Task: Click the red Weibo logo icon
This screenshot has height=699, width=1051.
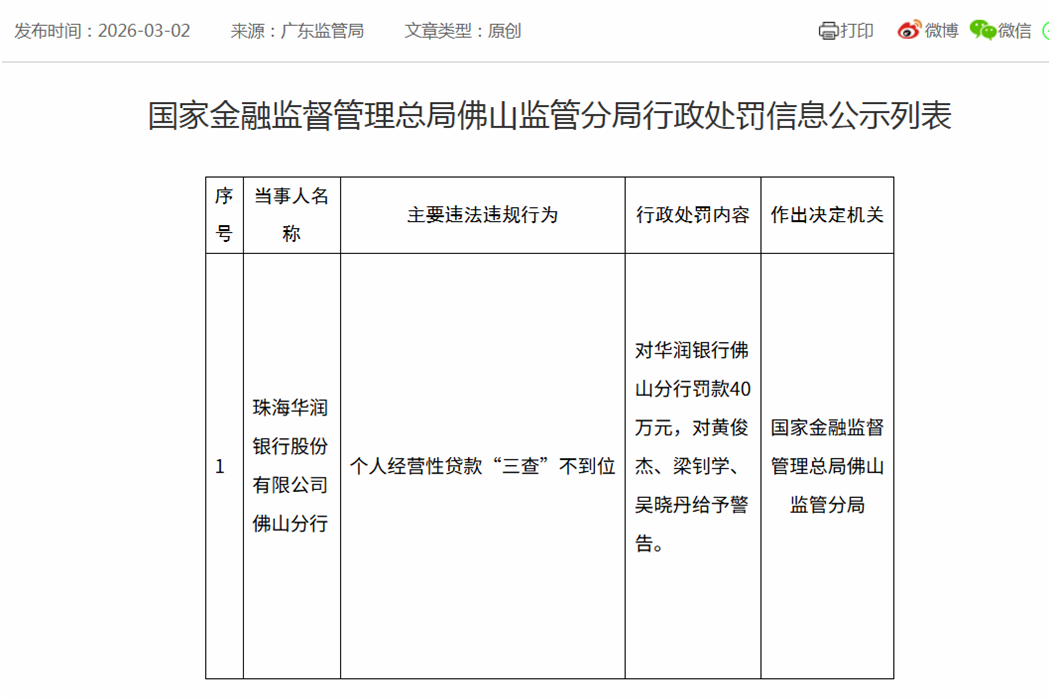Action: coord(908,31)
